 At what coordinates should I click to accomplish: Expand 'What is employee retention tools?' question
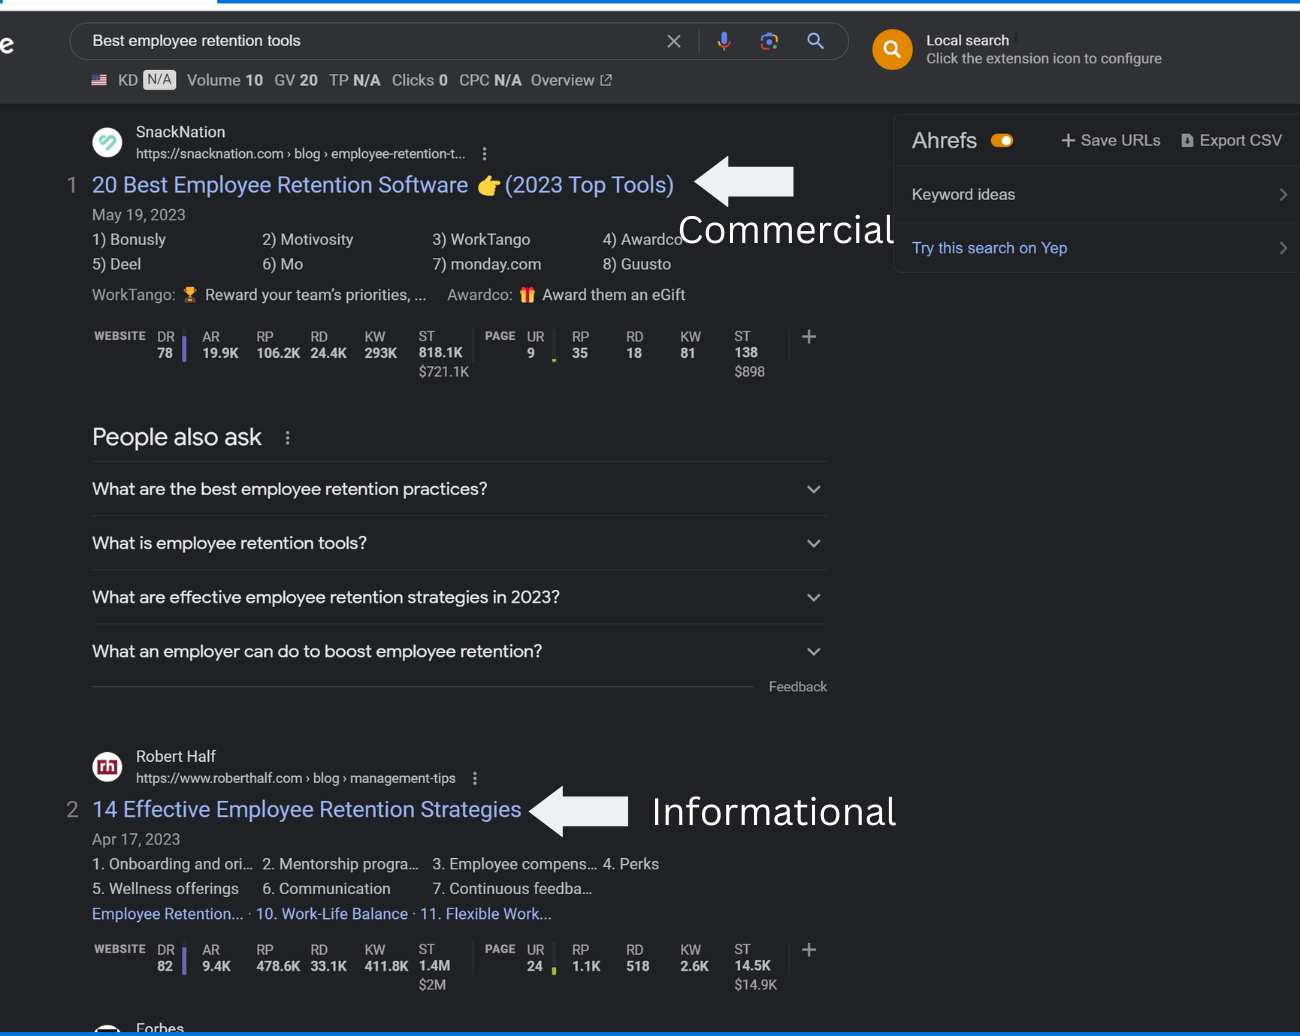point(460,543)
